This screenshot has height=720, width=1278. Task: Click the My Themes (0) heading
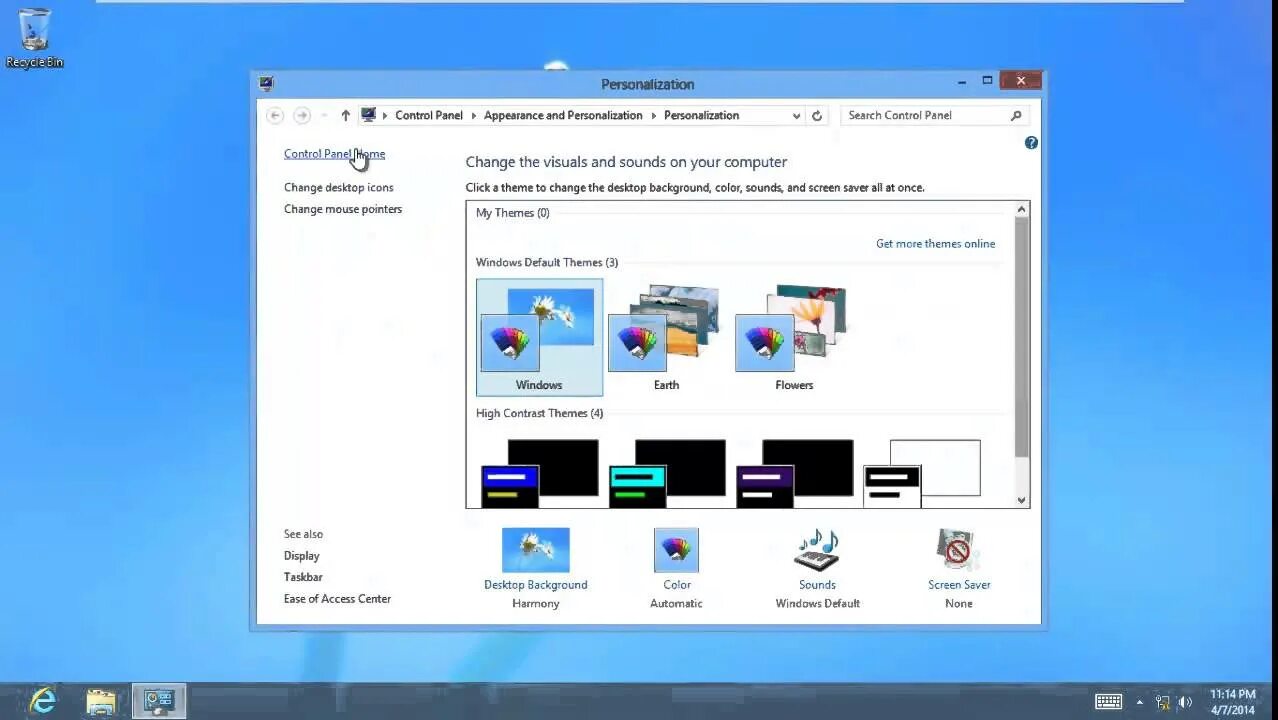click(x=512, y=213)
